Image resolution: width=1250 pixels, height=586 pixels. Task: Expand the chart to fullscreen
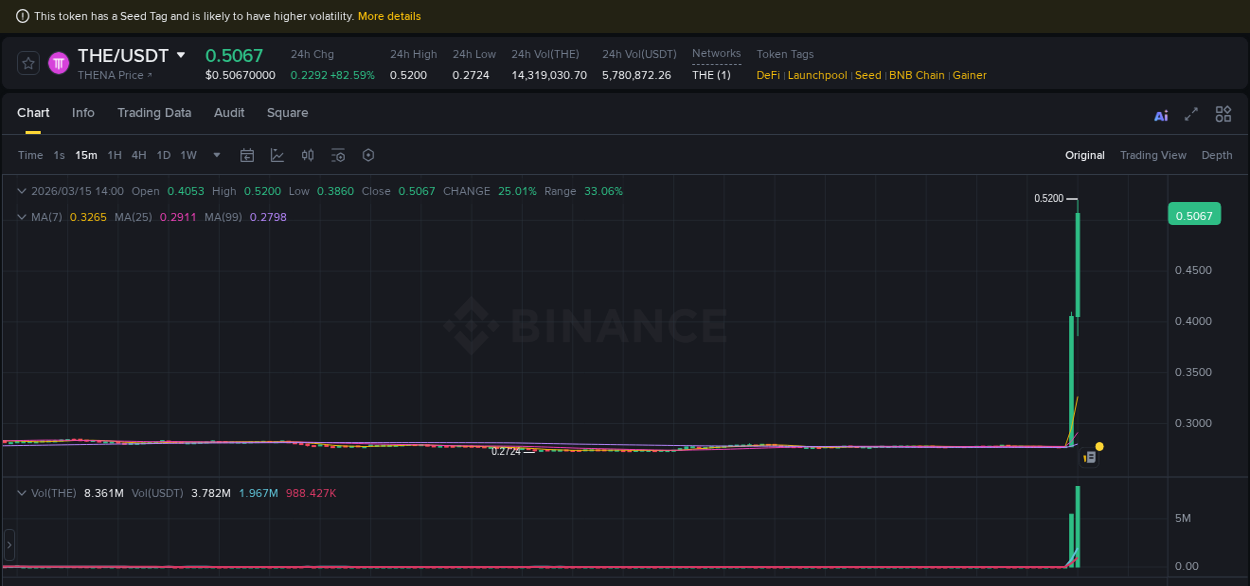click(1191, 114)
